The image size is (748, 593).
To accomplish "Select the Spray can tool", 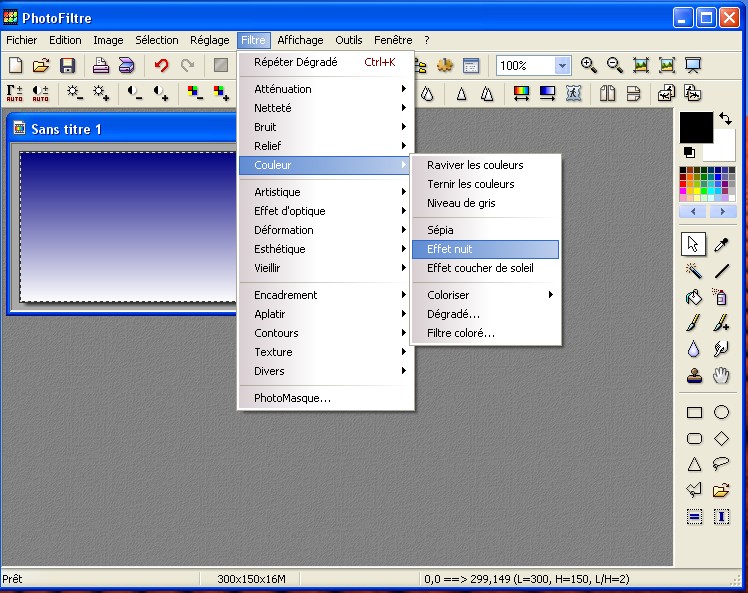I will (x=721, y=297).
